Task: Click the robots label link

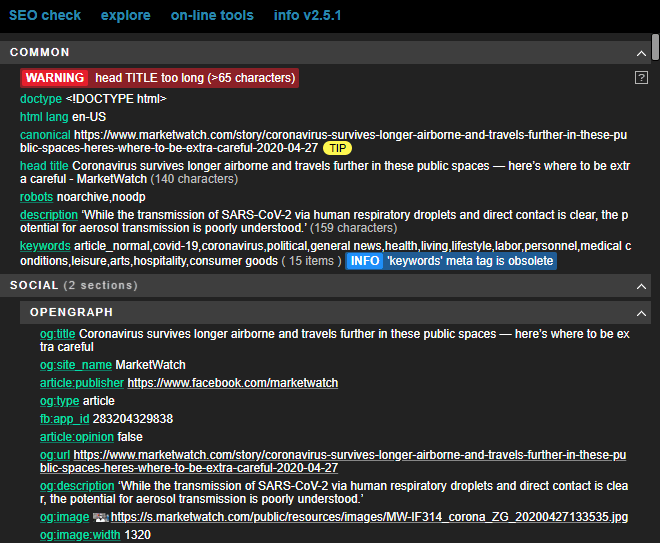Action: coord(37,197)
